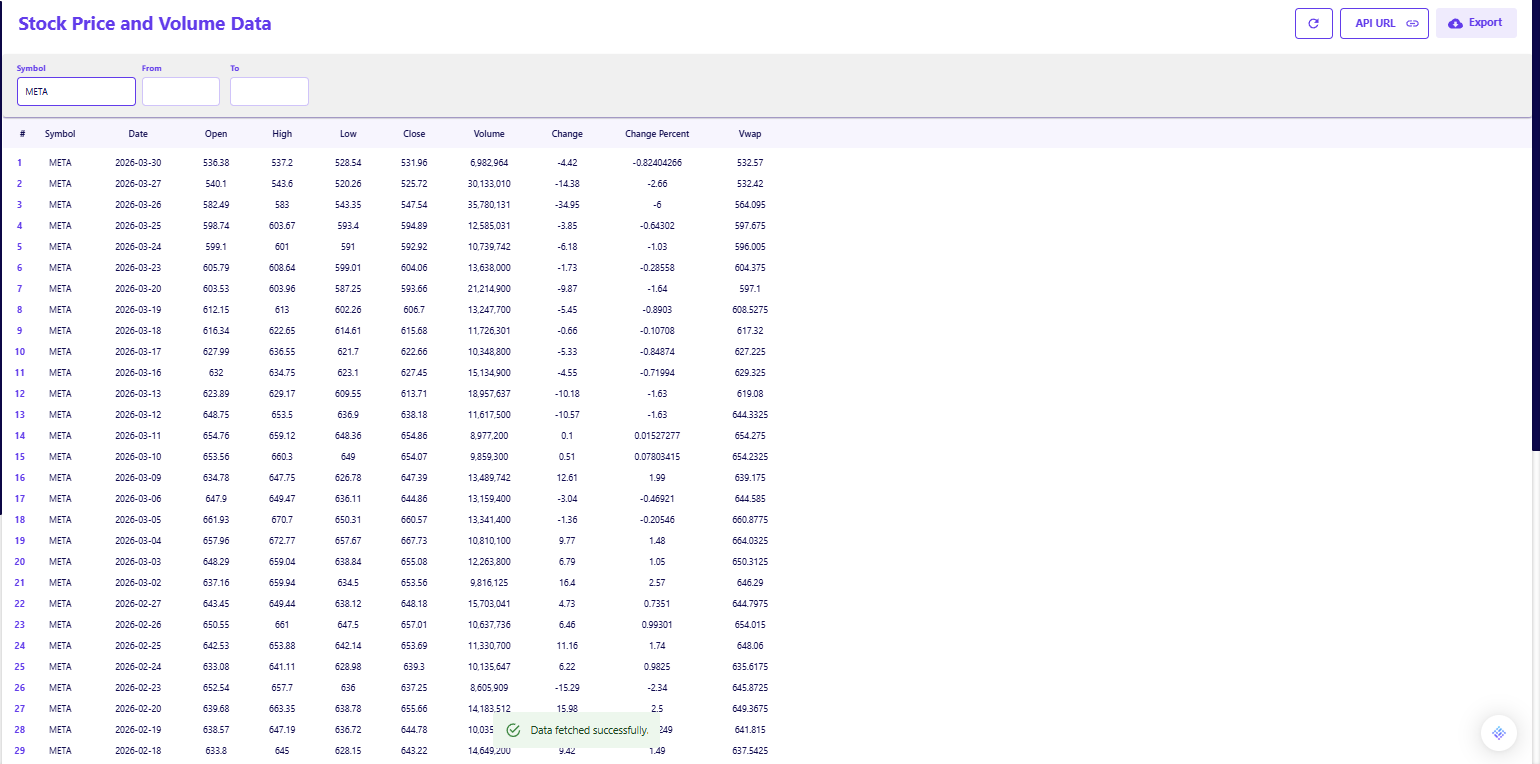Open the floating assistant widget icon
Image resolution: width=1540 pixels, height=764 pixels.
pos(1498,733)
